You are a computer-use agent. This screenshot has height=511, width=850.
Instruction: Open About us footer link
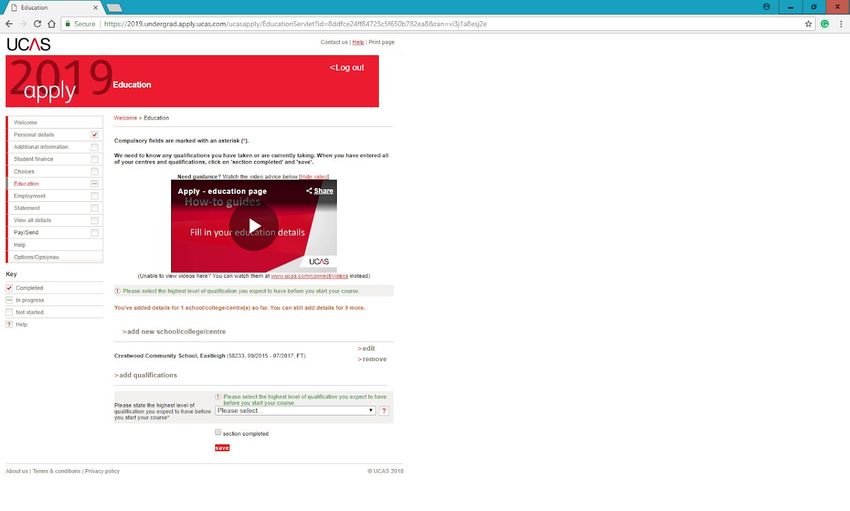17,471
